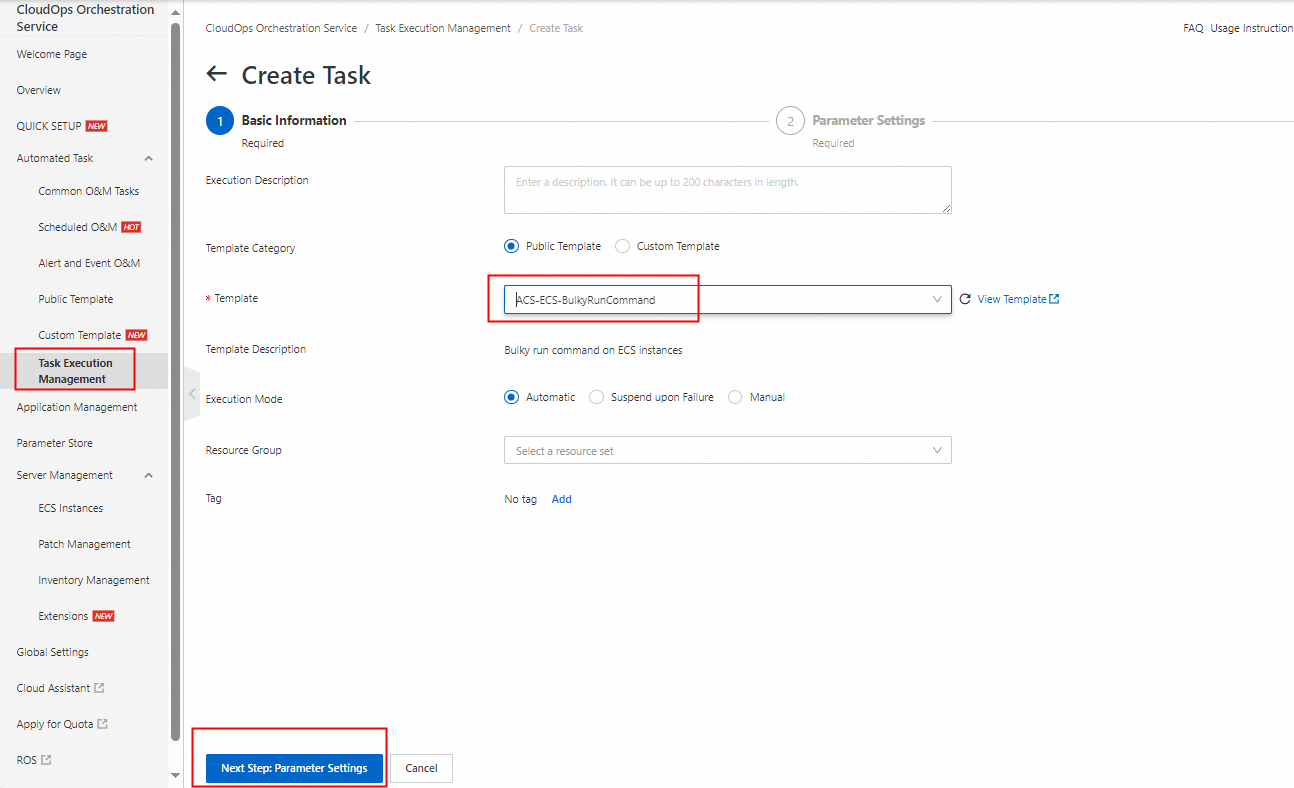Image resolution: width=1294 pixels, height=788 pixels.
Task: Open Parameter Store in the sidebar
Action: click(55, 443)
